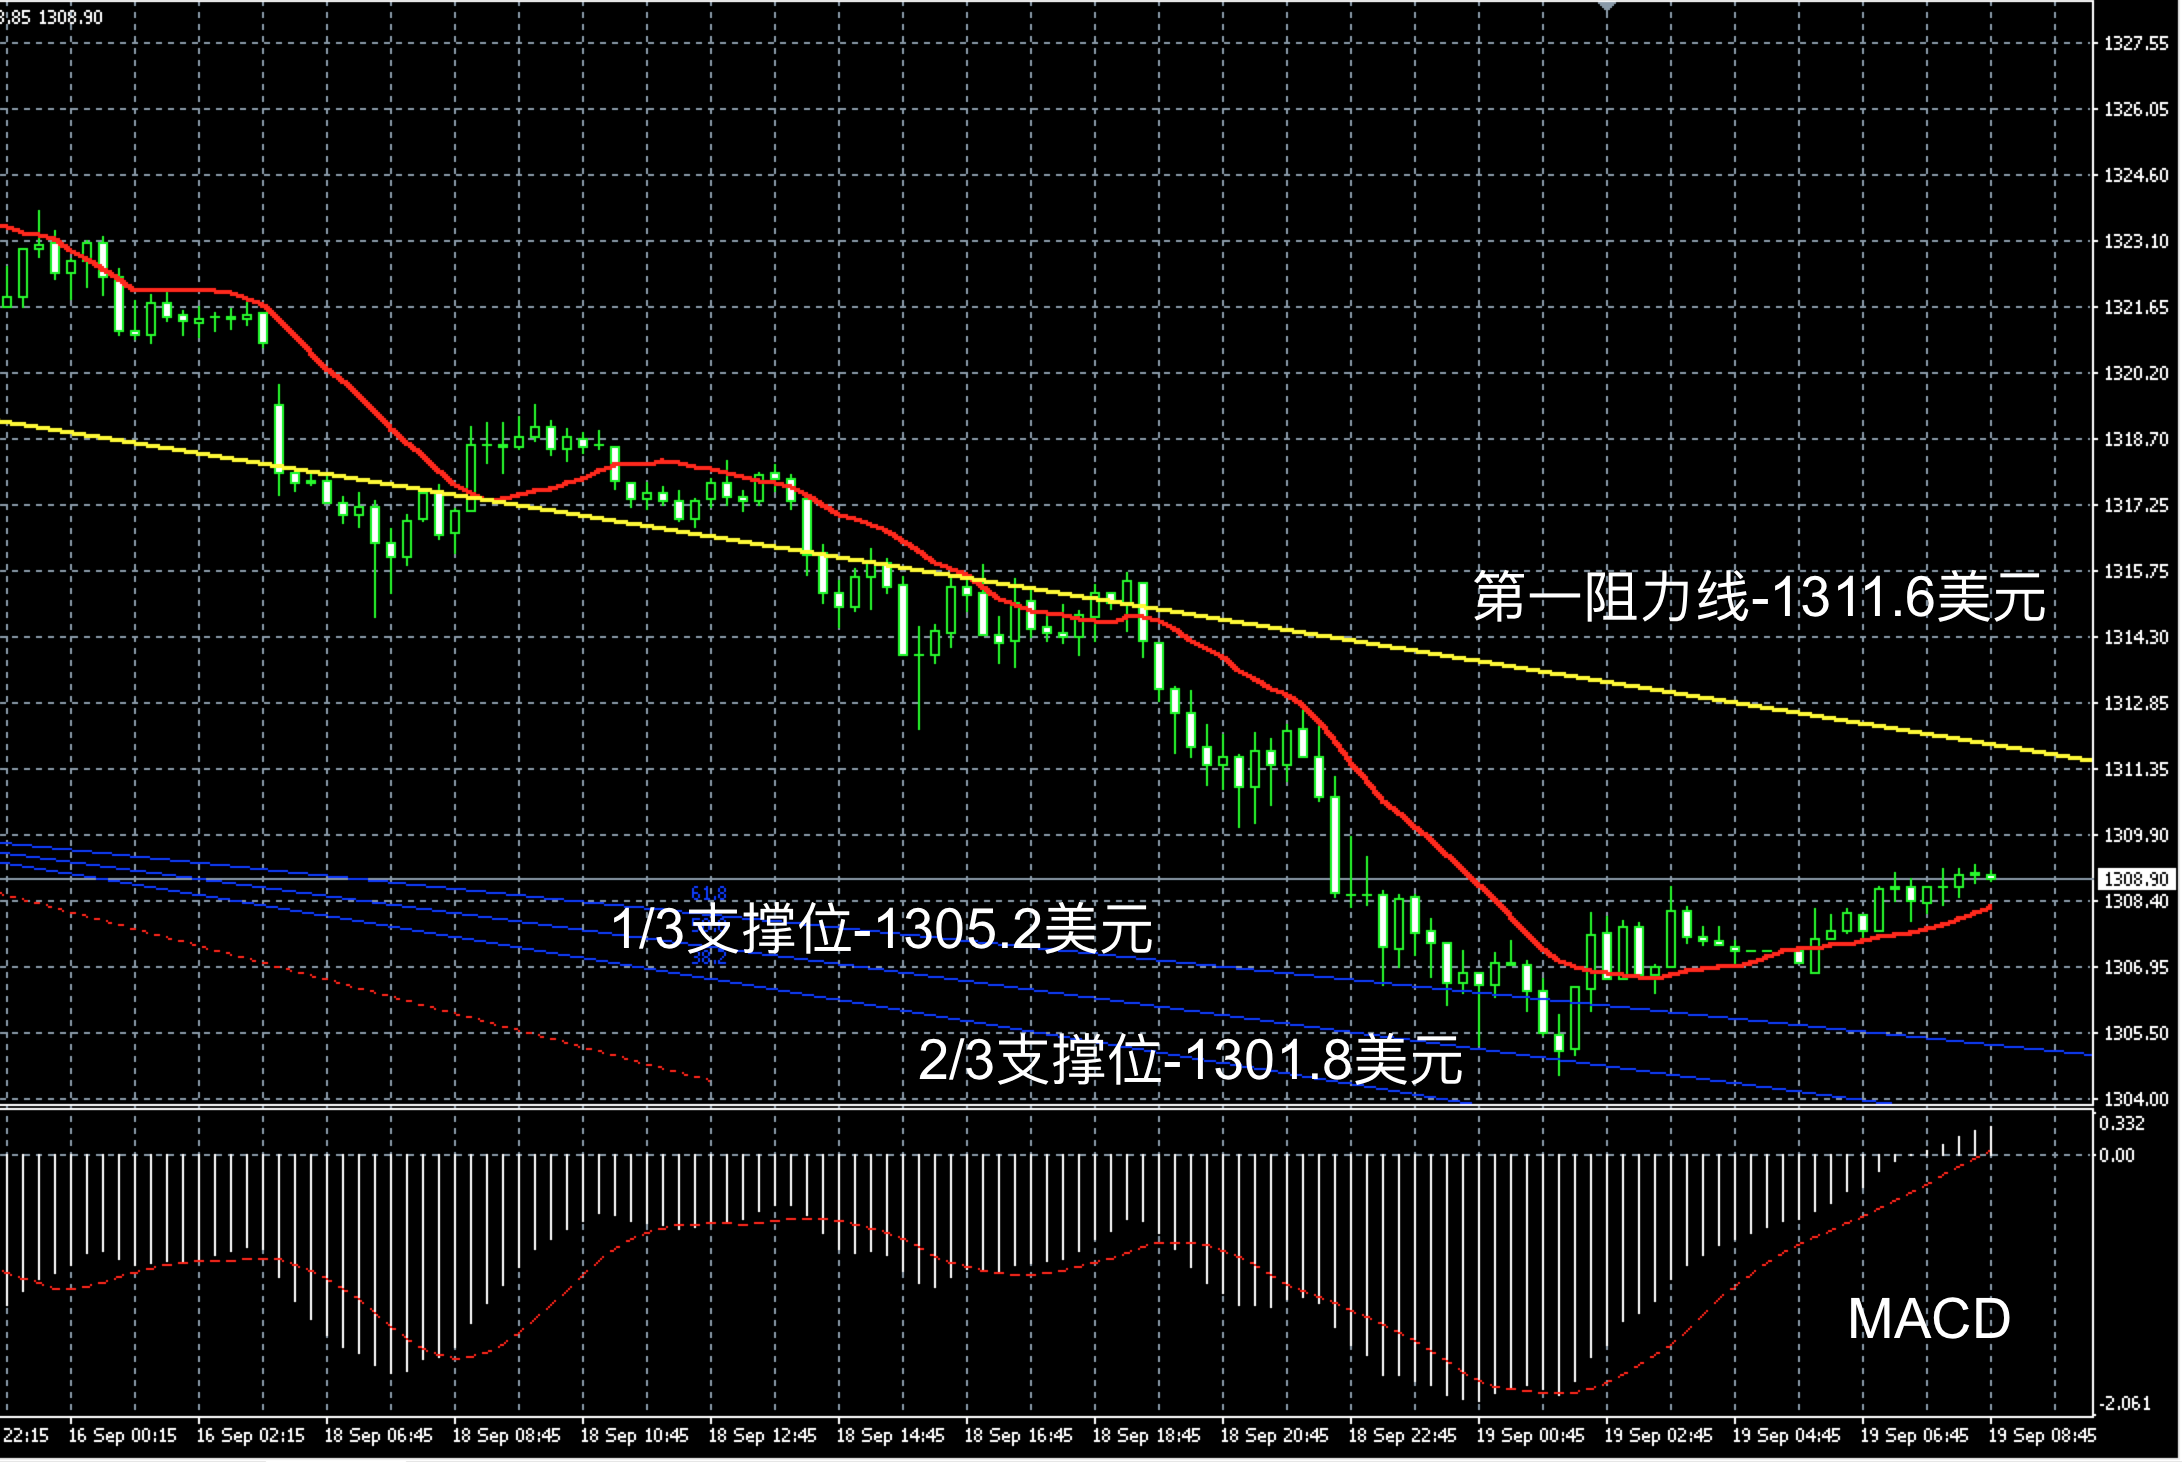Click the MACD 0.332 scale value

pos(2121,1123)
